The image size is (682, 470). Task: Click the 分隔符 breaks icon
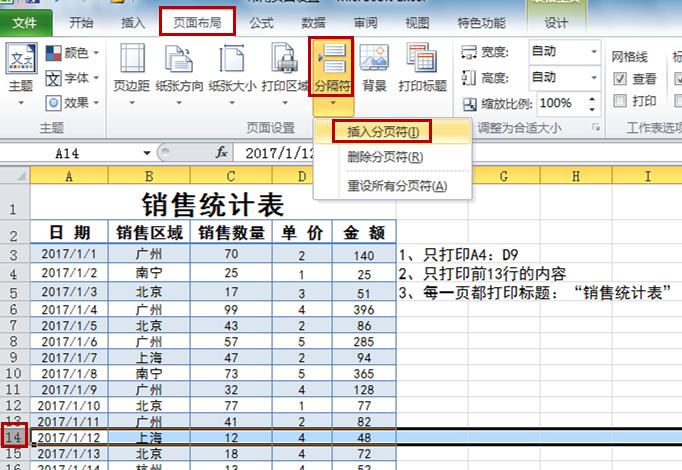[x=331, y=57]
